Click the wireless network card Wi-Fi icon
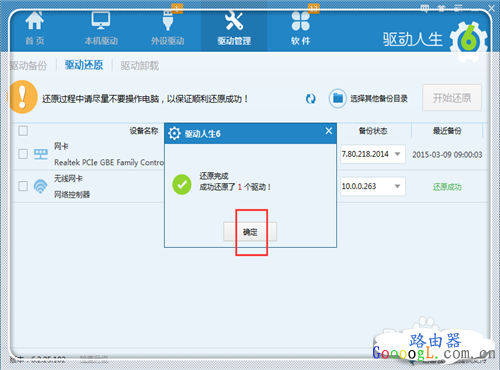This screenshot has height=370, width=500. [40, 186]
